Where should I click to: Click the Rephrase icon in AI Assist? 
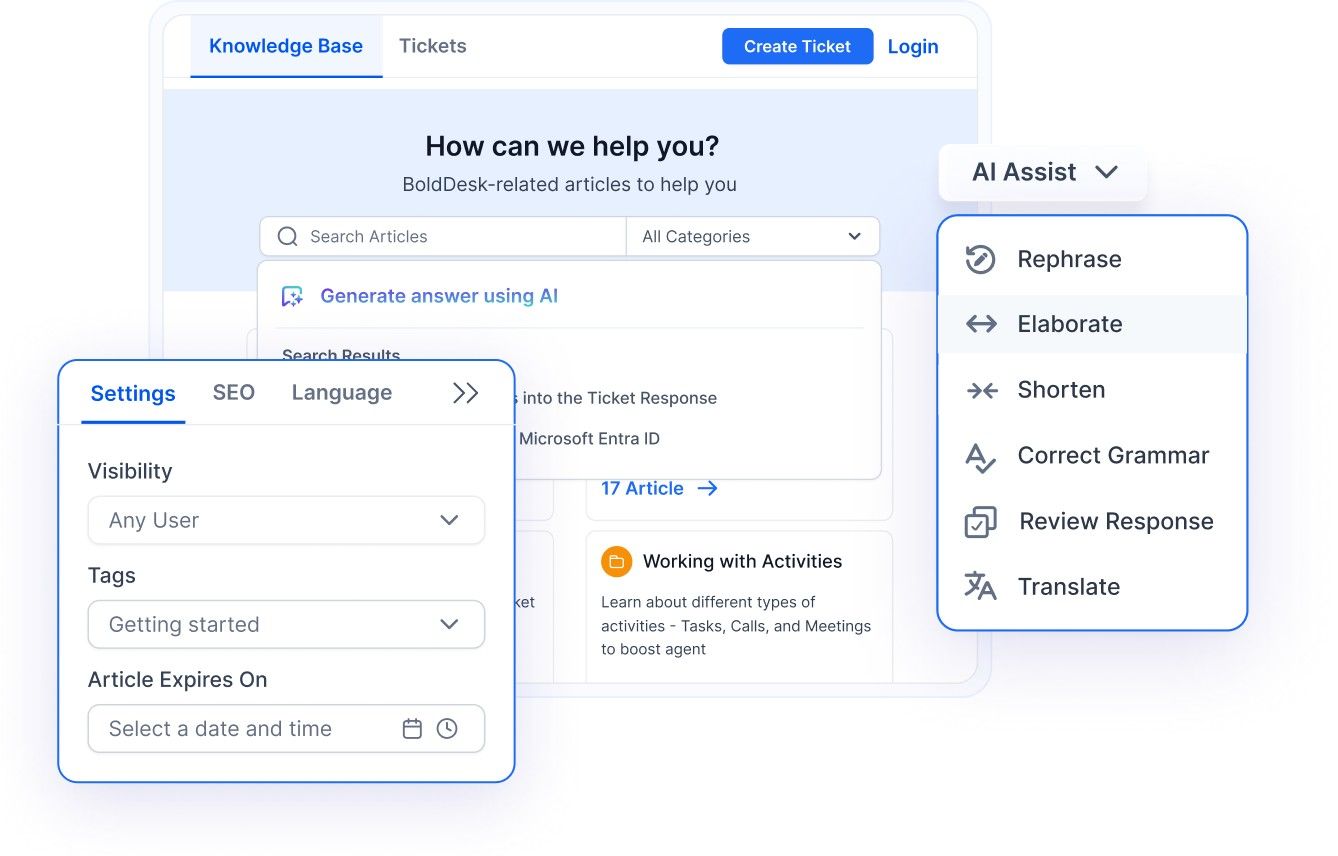click(x=980, y=260)
